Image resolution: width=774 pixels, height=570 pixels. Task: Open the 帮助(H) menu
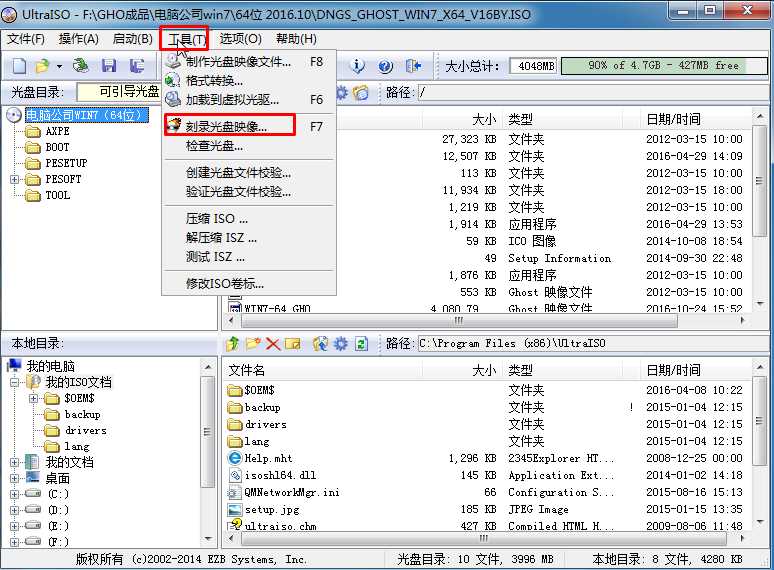tap(296, 38)
